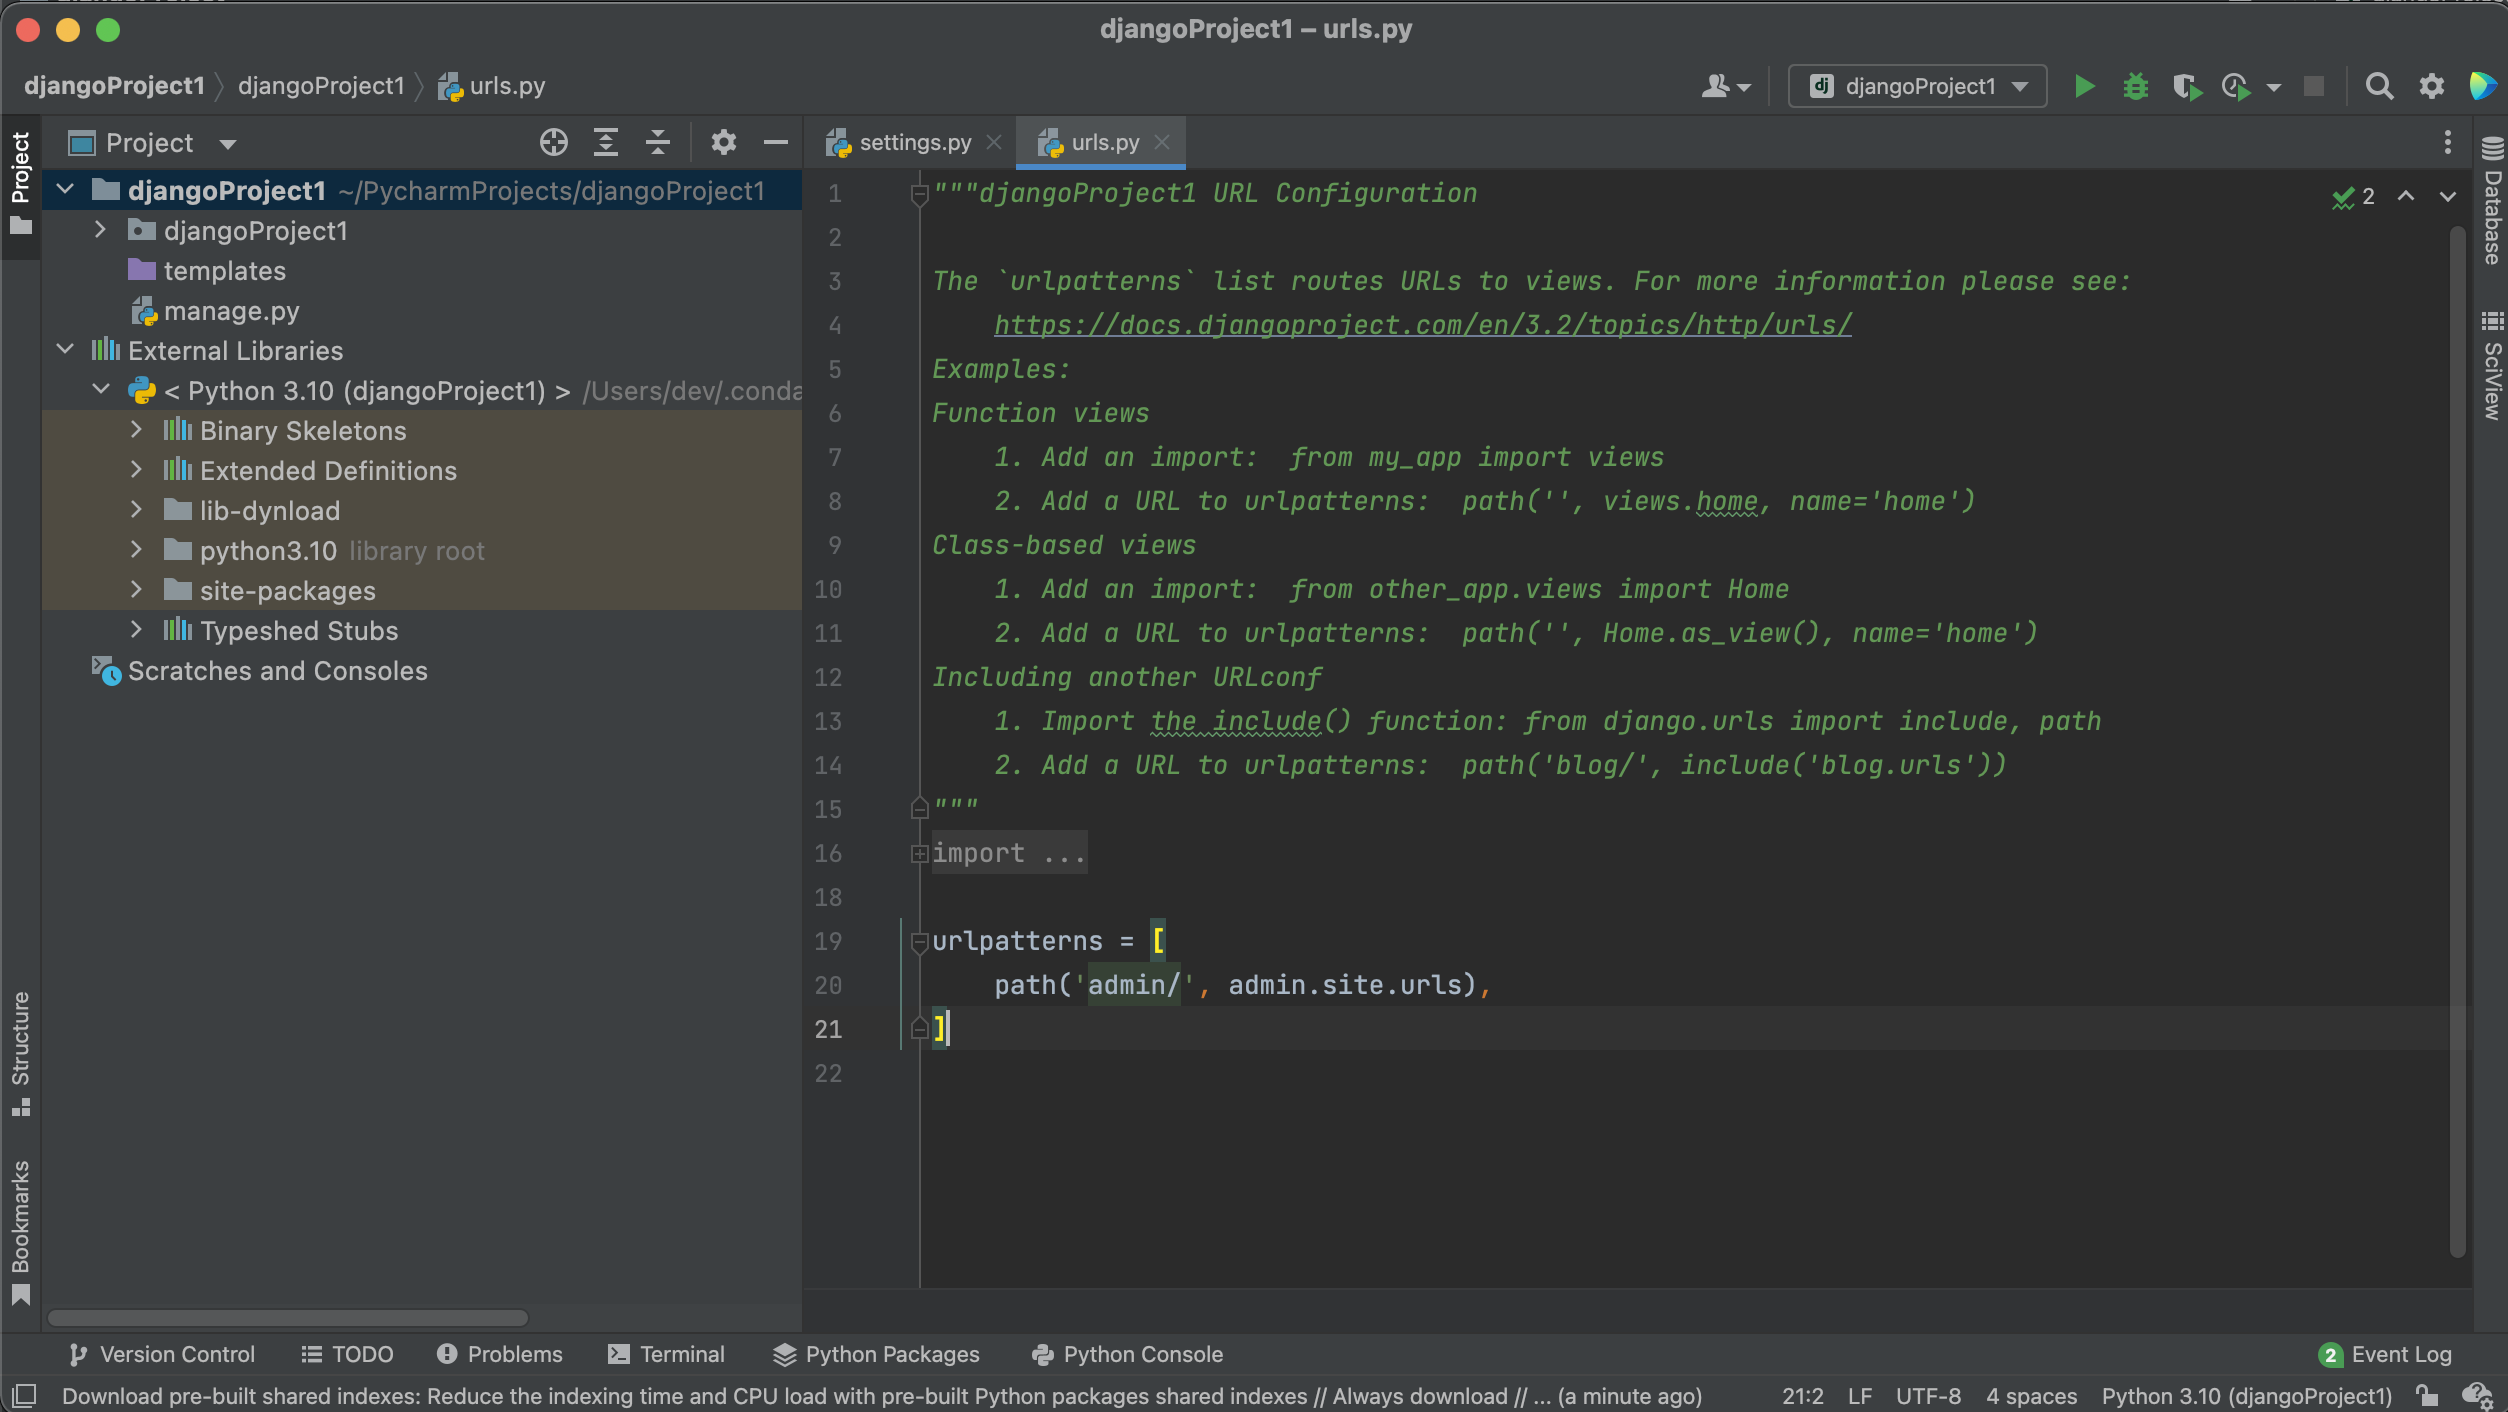Image resolution: width=2508 pixels, height=1412 pixels.
Task: Click Collapse All icon in Project panel
Action: click(x=657, y=143)
